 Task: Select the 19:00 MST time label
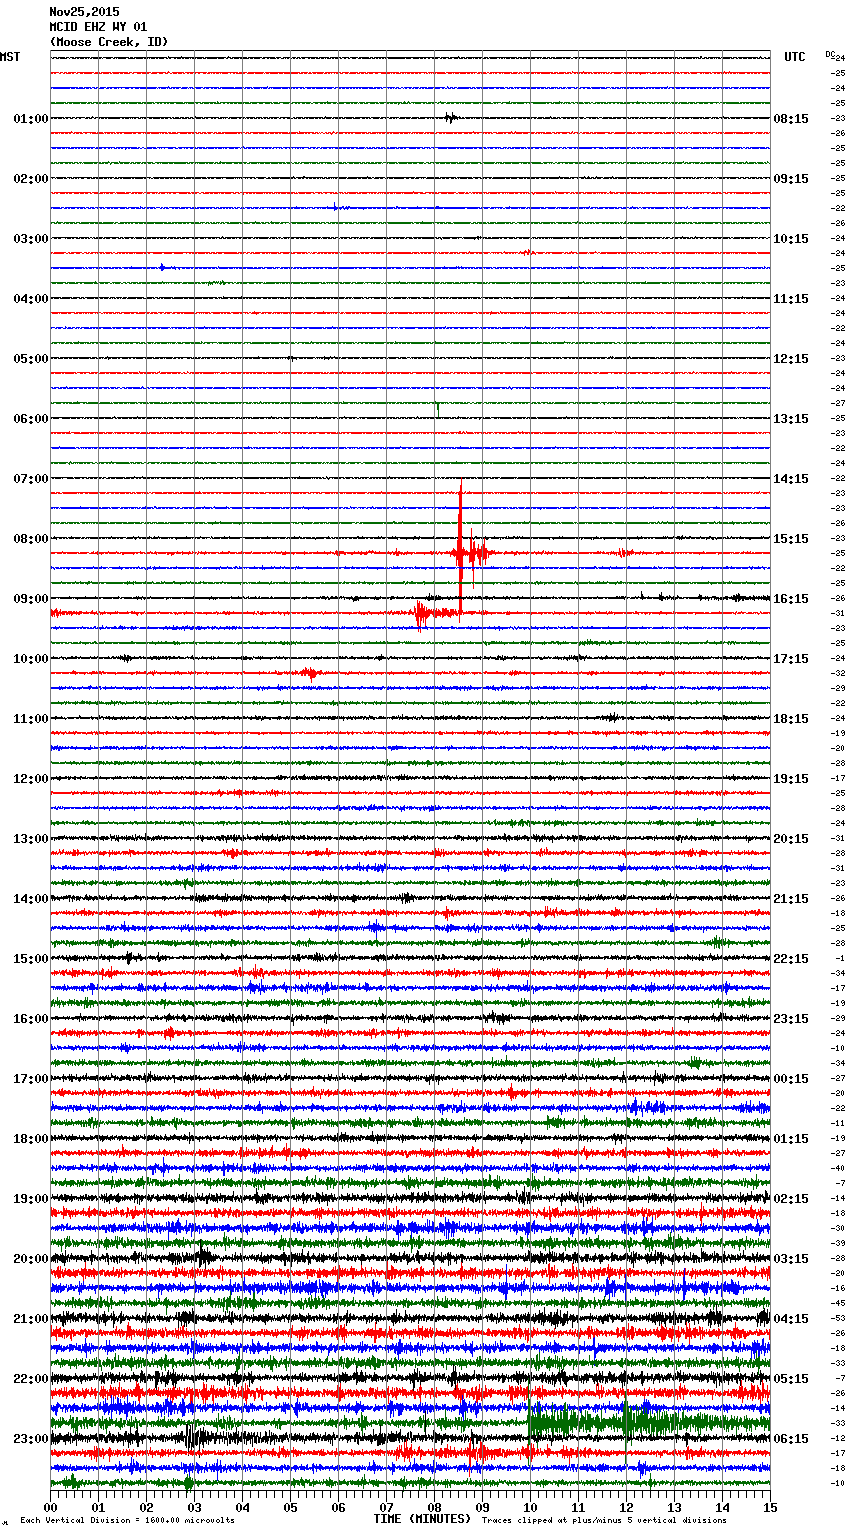31,1199
